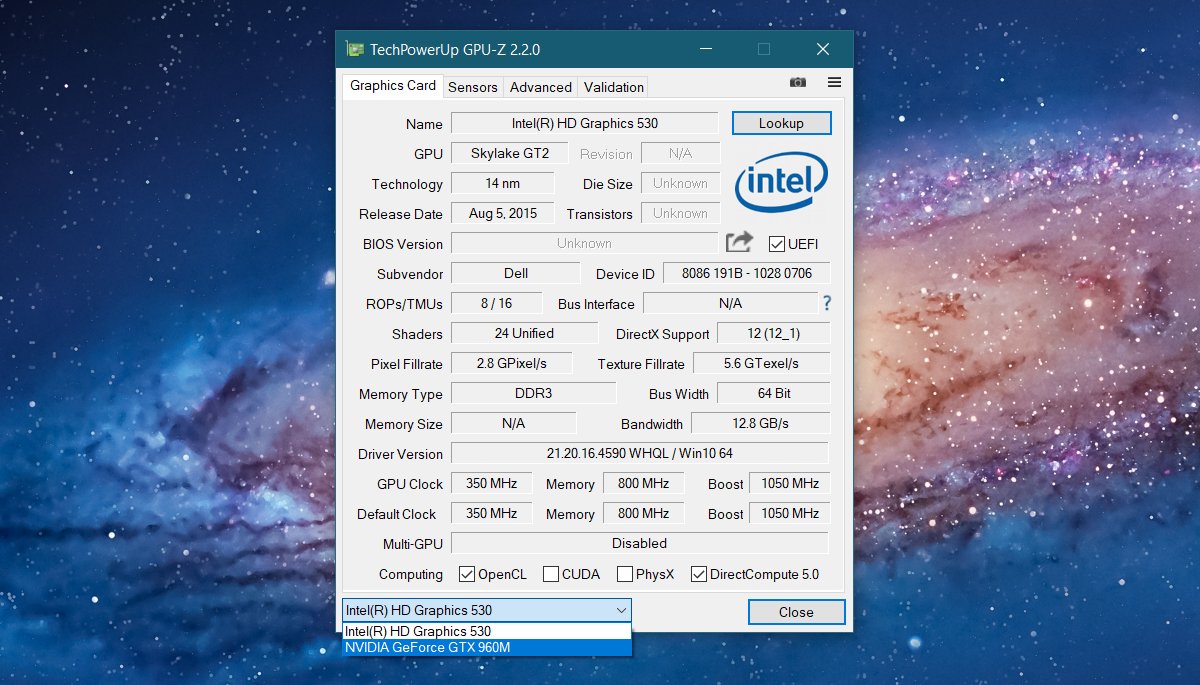Click the Shaders value 24 Unified
Screen dimensions: 1200x685
[x=524, y=333]
